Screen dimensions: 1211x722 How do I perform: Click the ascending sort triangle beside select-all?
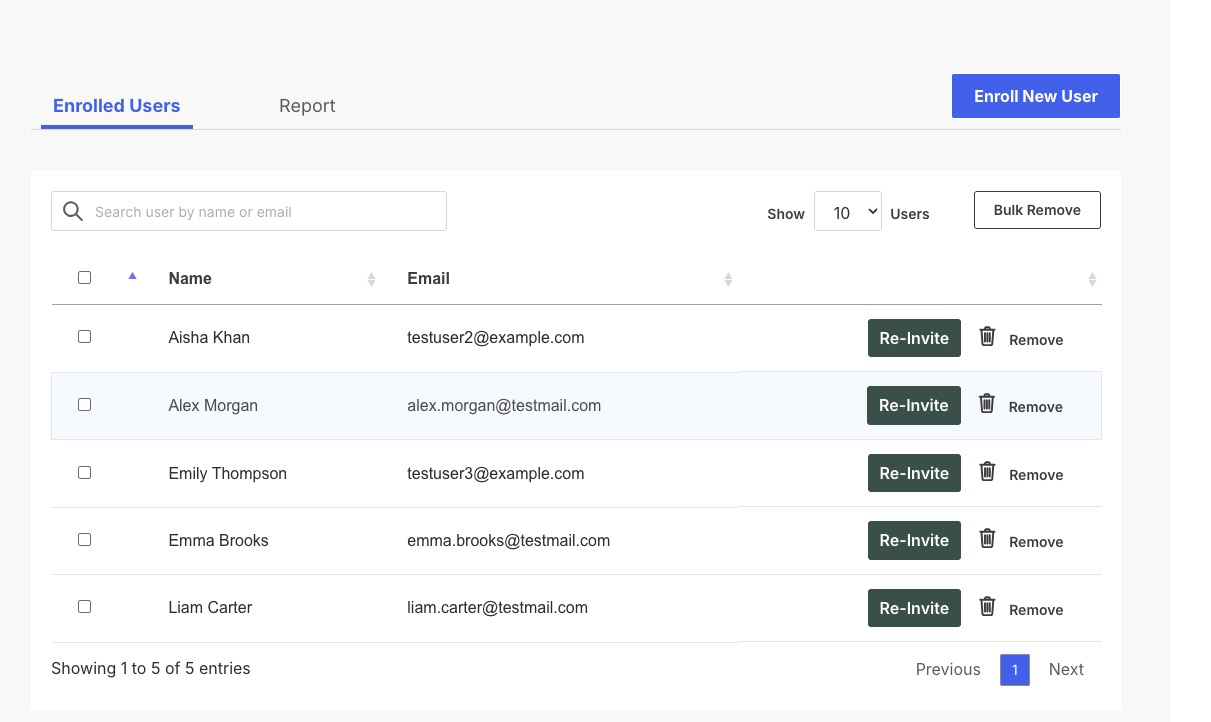click(x=132, y=277)
